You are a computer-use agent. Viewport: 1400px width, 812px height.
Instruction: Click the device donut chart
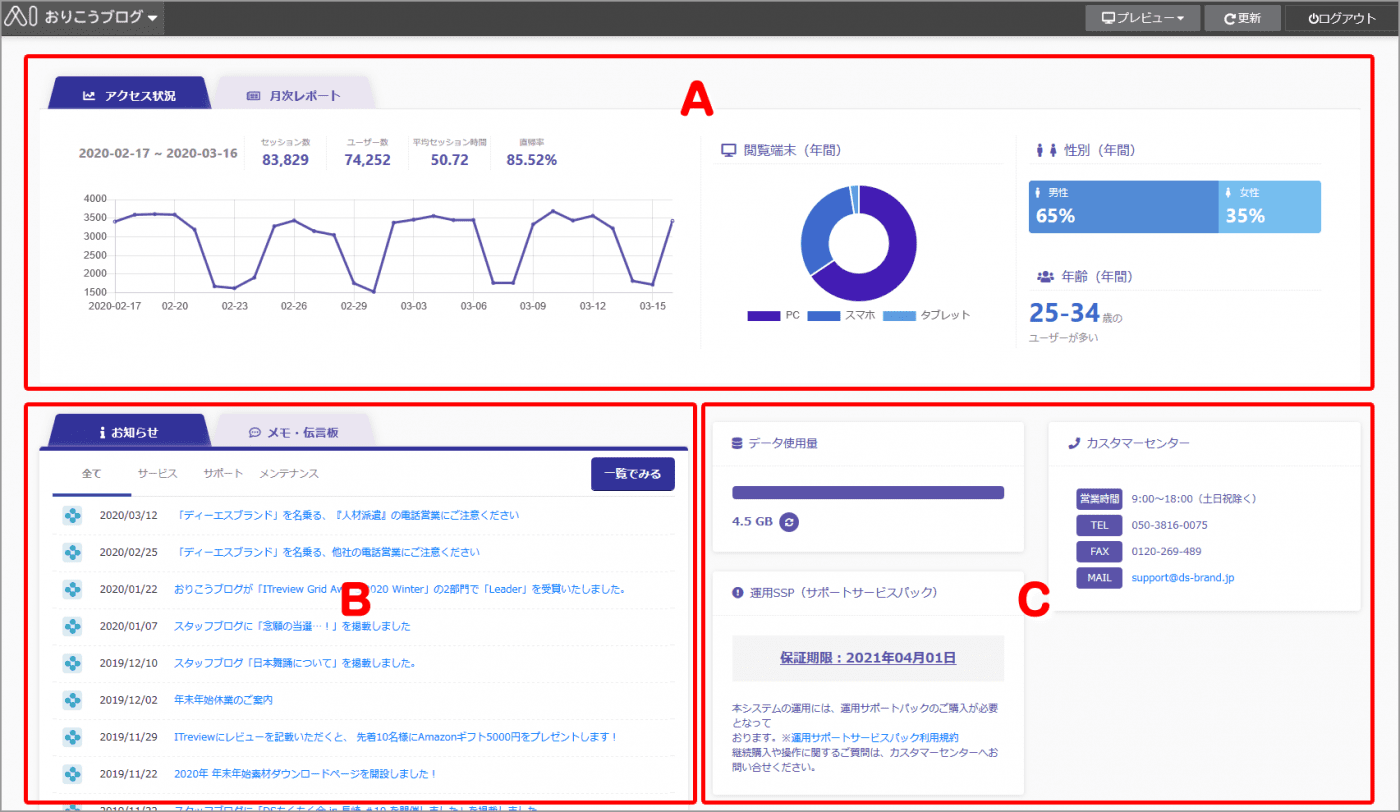point(858,243)
